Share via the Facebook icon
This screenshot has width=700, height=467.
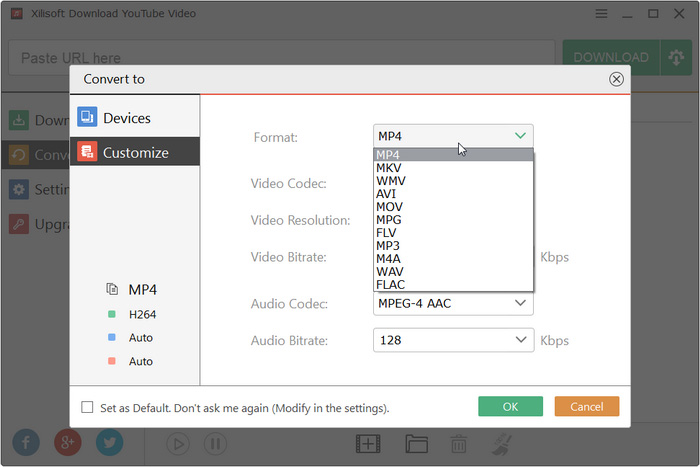click(26, 442)
